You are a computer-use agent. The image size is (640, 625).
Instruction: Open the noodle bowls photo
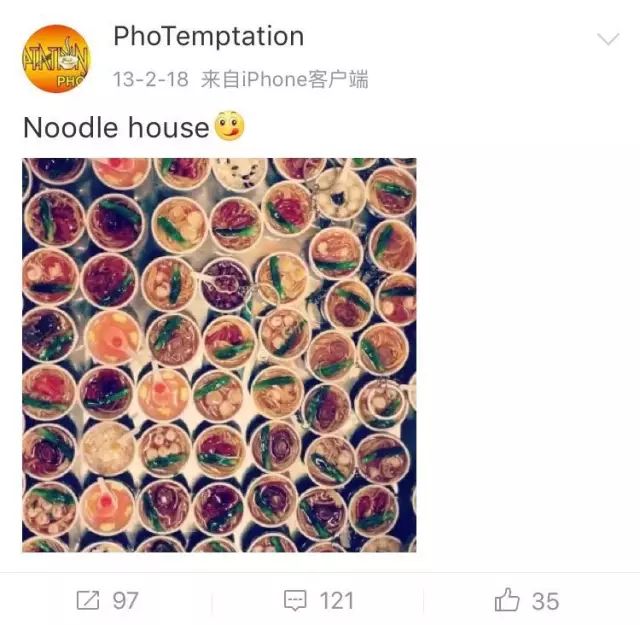point(219,355)
